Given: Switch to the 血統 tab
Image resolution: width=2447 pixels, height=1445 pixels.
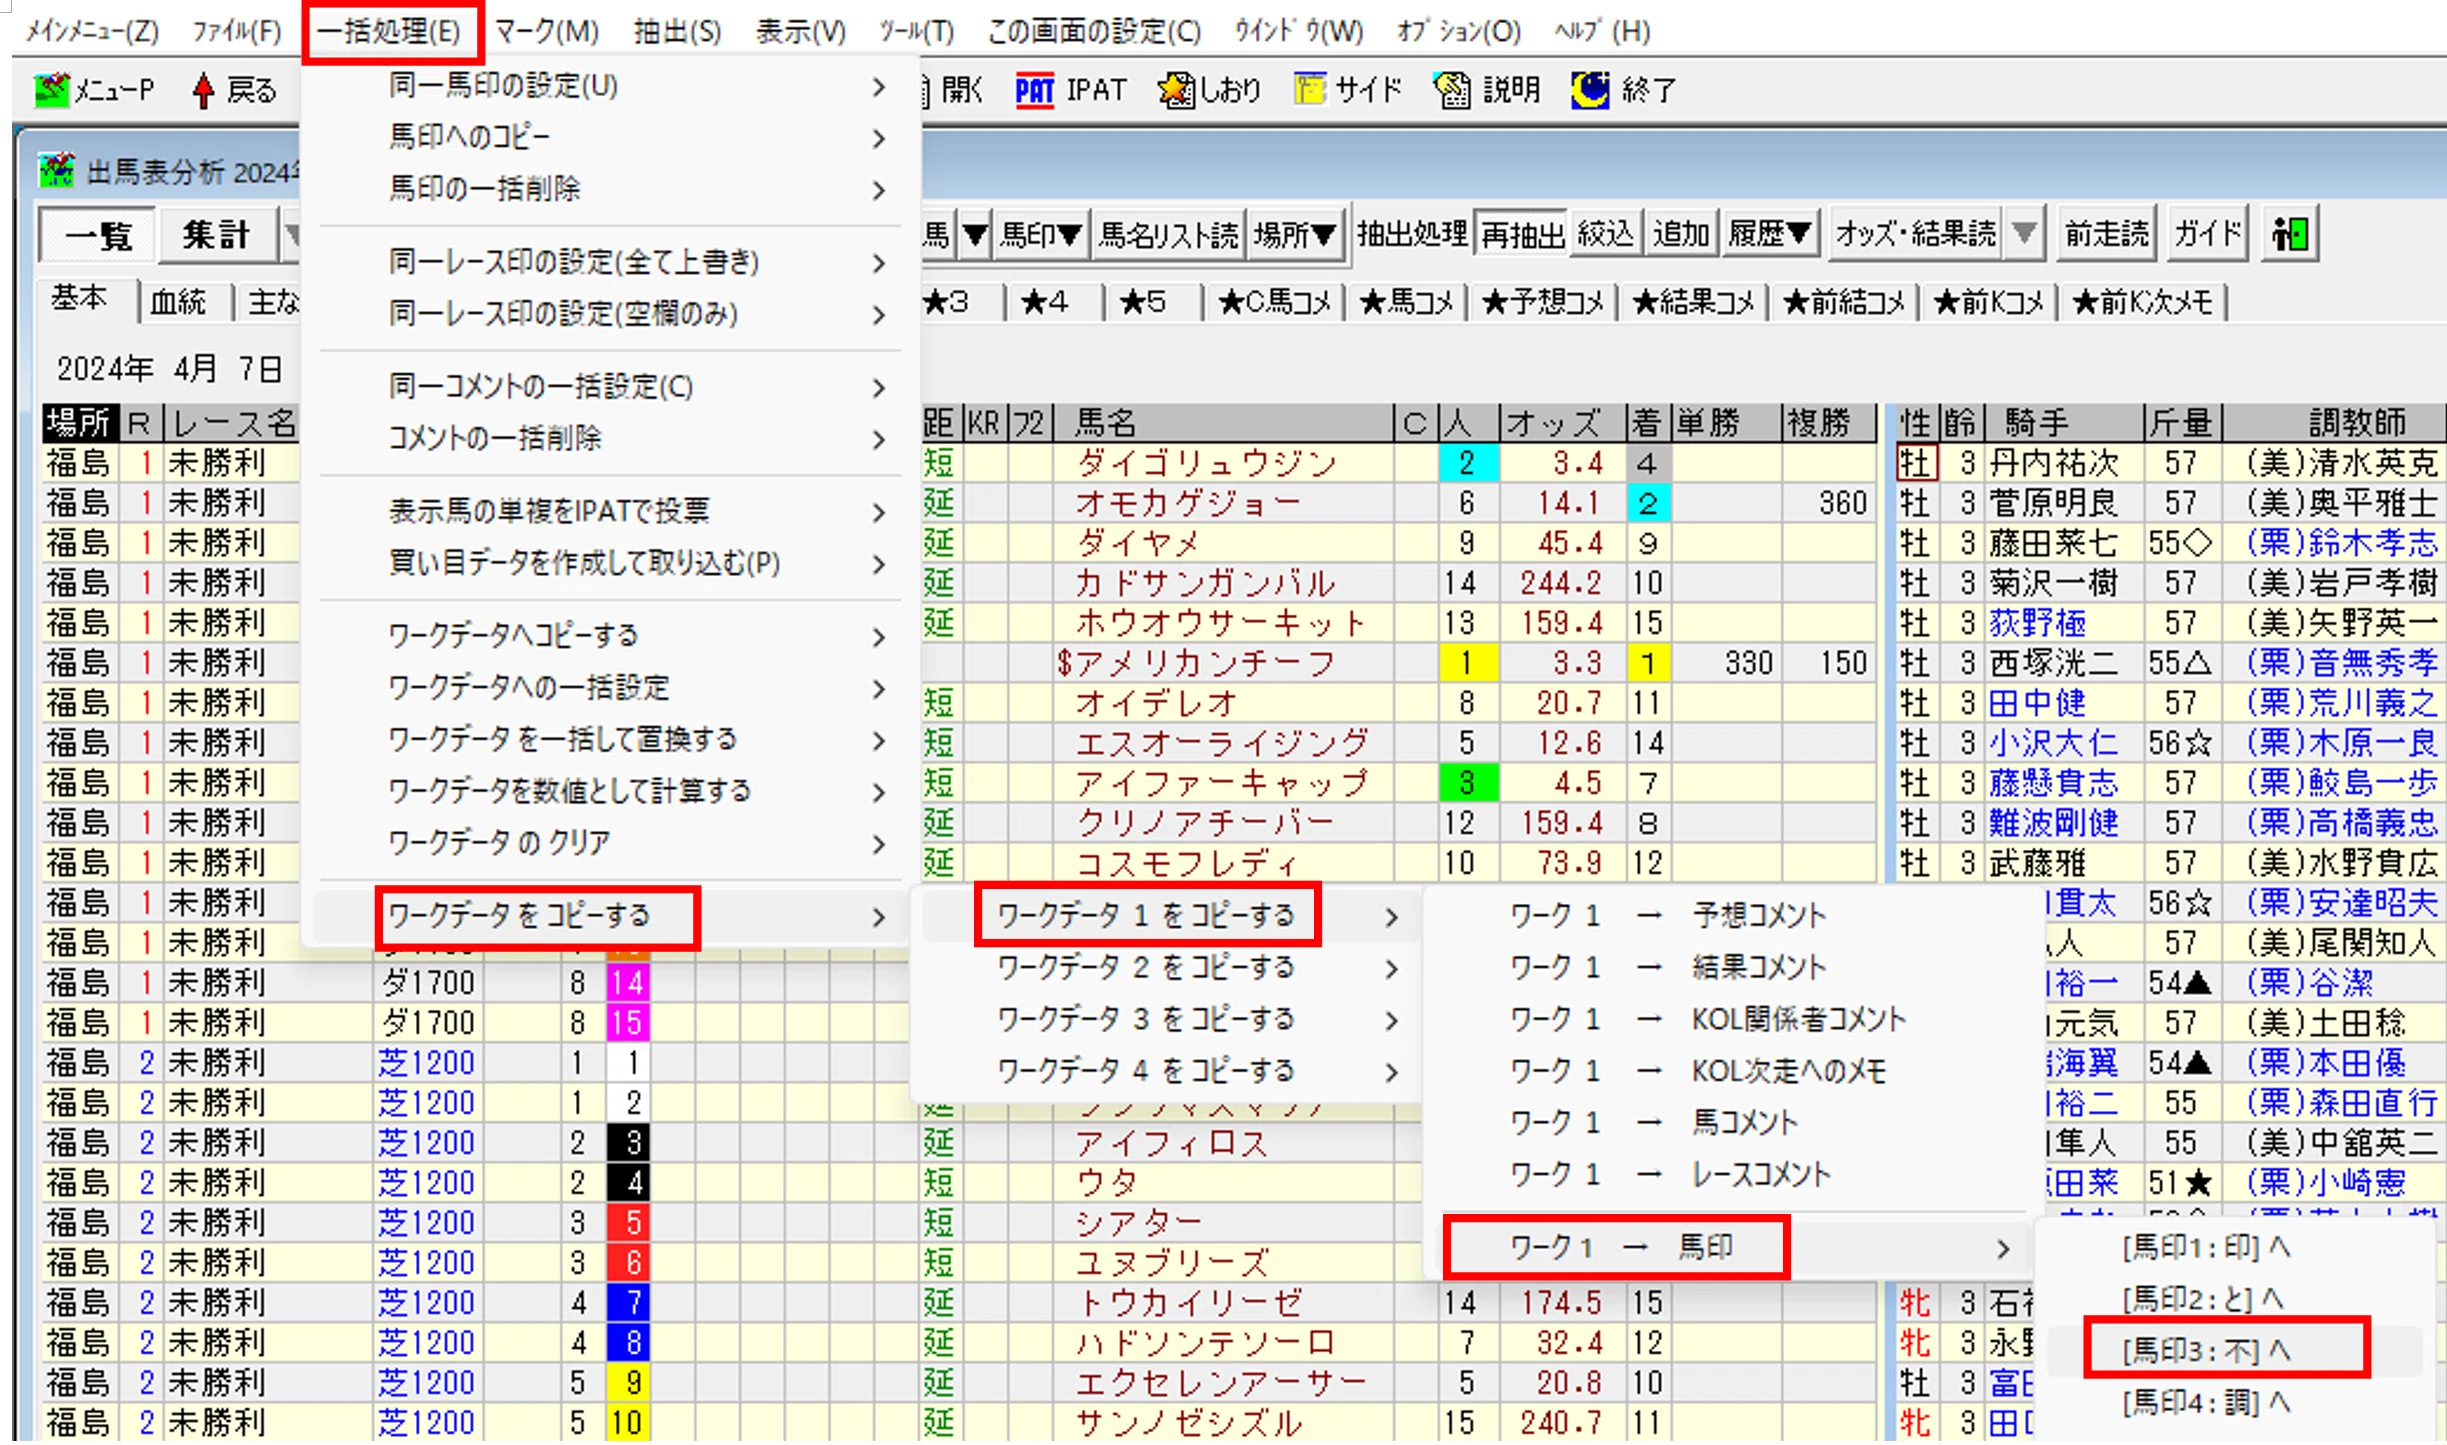Looking at the screenshot, I should (179, 301).
